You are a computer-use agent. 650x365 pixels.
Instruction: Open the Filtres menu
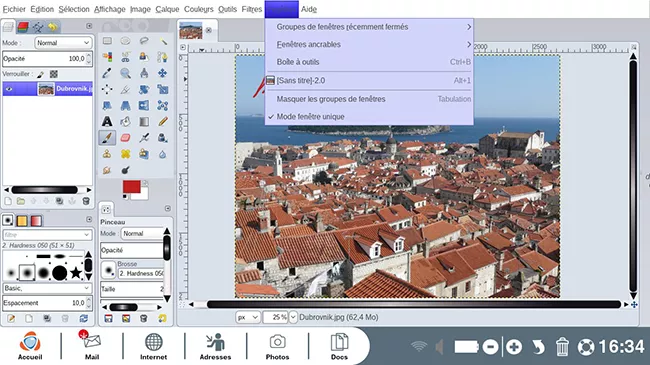[x=252, y=9]
